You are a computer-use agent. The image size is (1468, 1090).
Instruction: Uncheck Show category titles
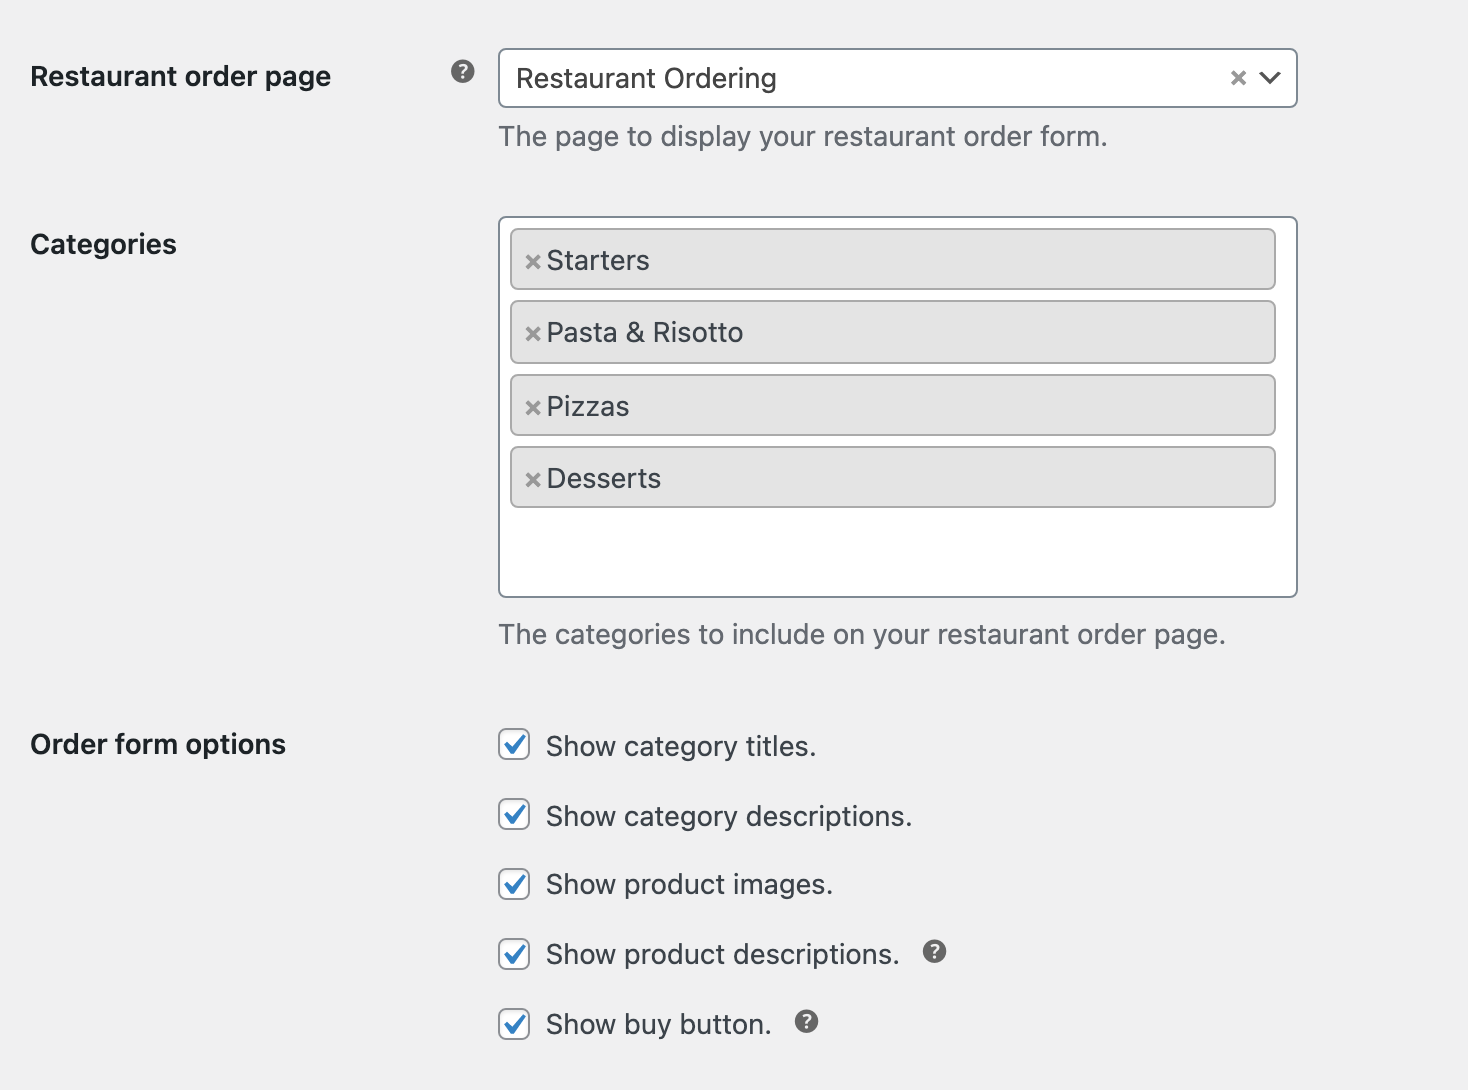513,745
